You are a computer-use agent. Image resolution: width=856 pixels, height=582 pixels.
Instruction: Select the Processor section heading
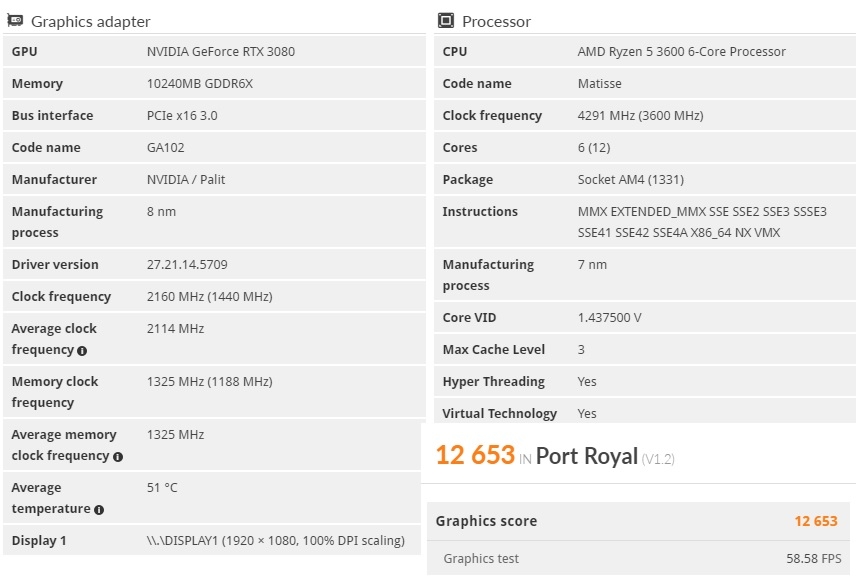496,21
